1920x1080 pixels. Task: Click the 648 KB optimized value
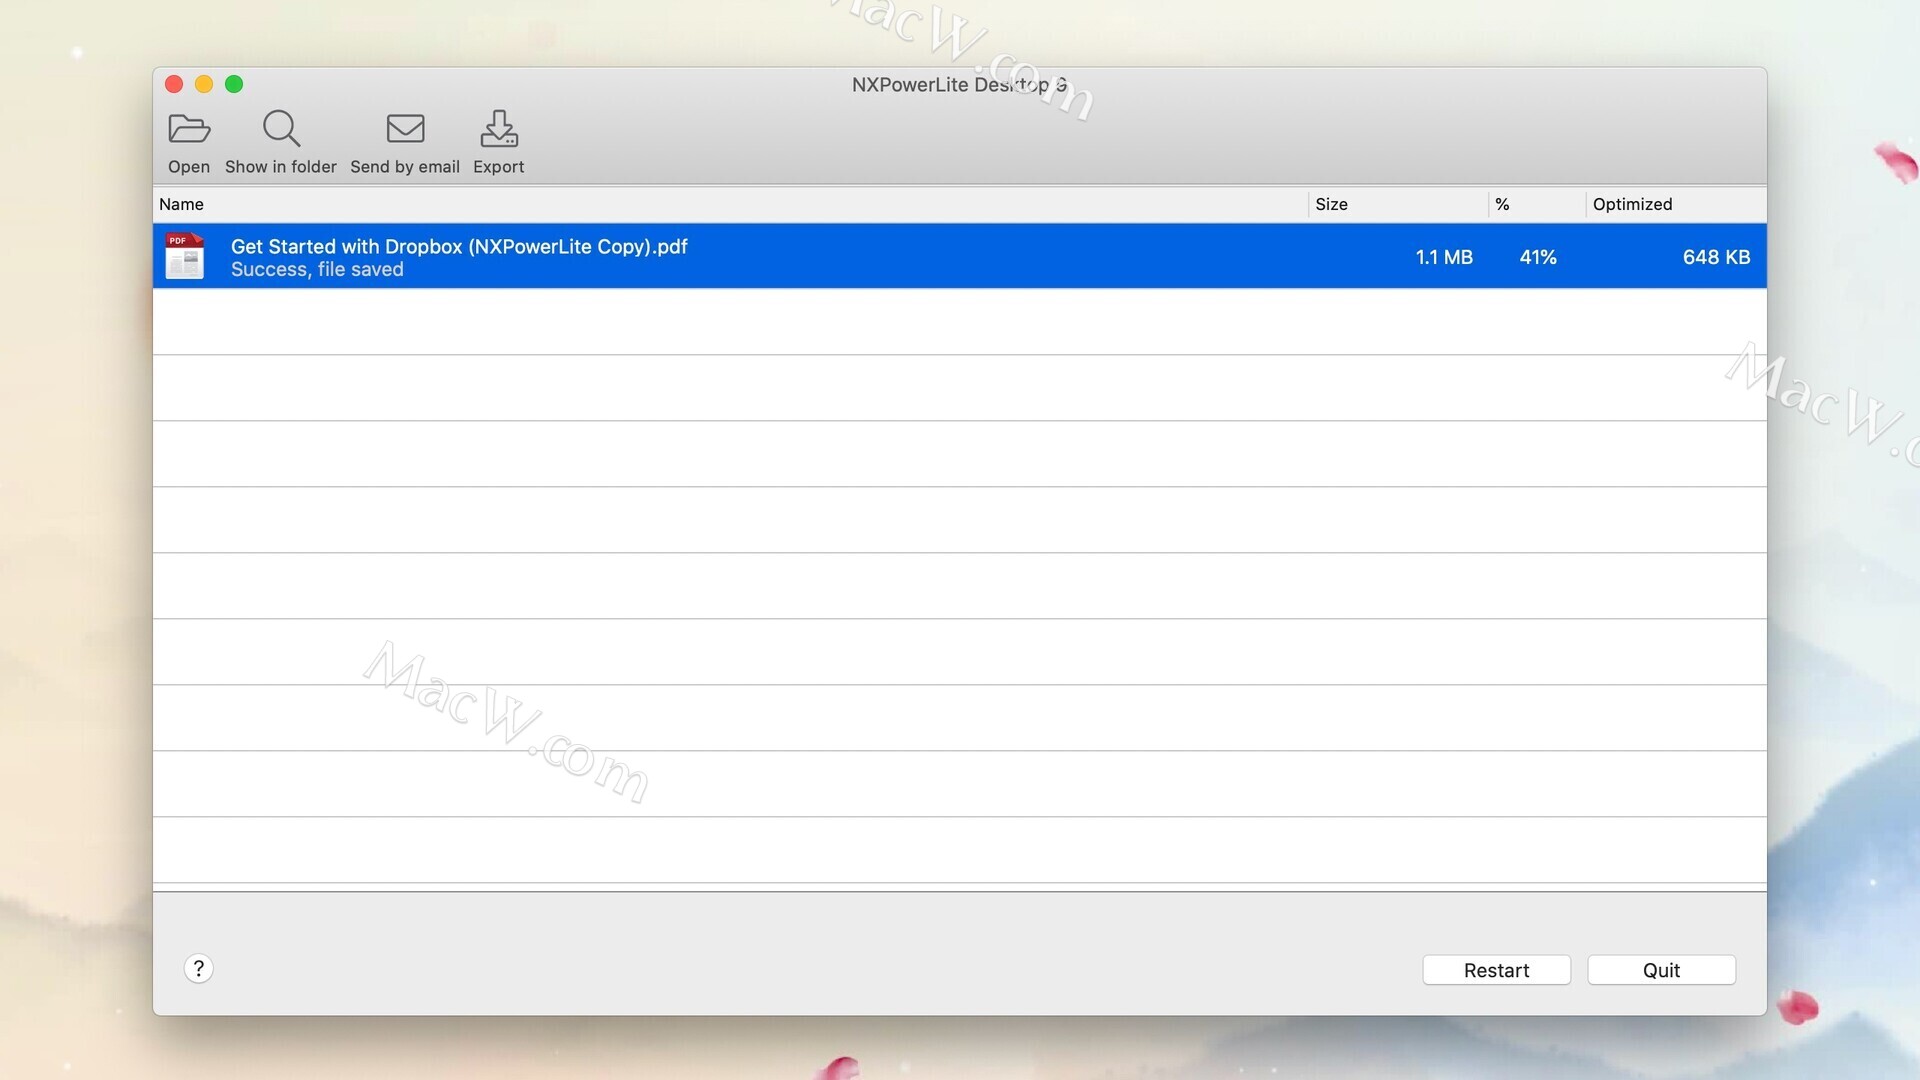[1716, 257]
